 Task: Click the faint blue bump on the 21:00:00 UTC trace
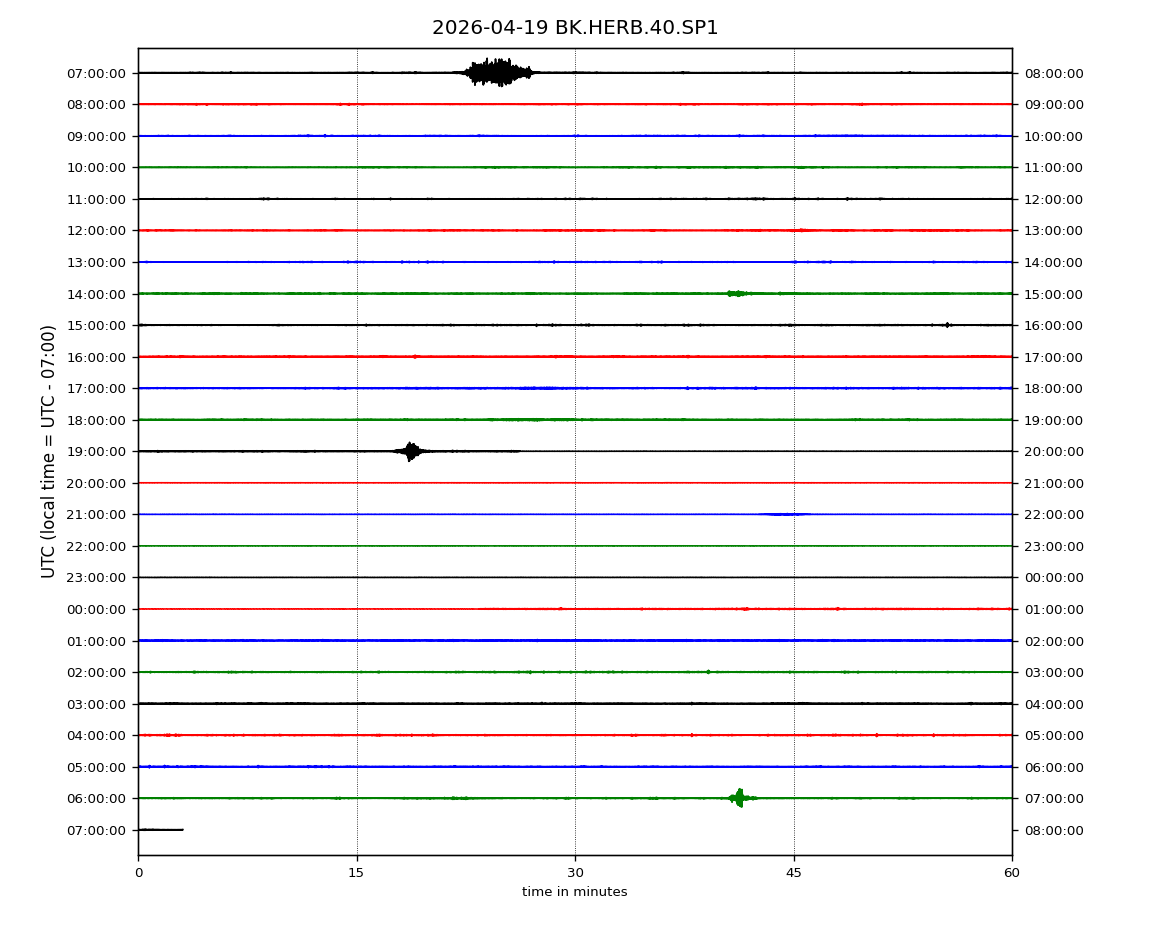[x=785, y=514]
